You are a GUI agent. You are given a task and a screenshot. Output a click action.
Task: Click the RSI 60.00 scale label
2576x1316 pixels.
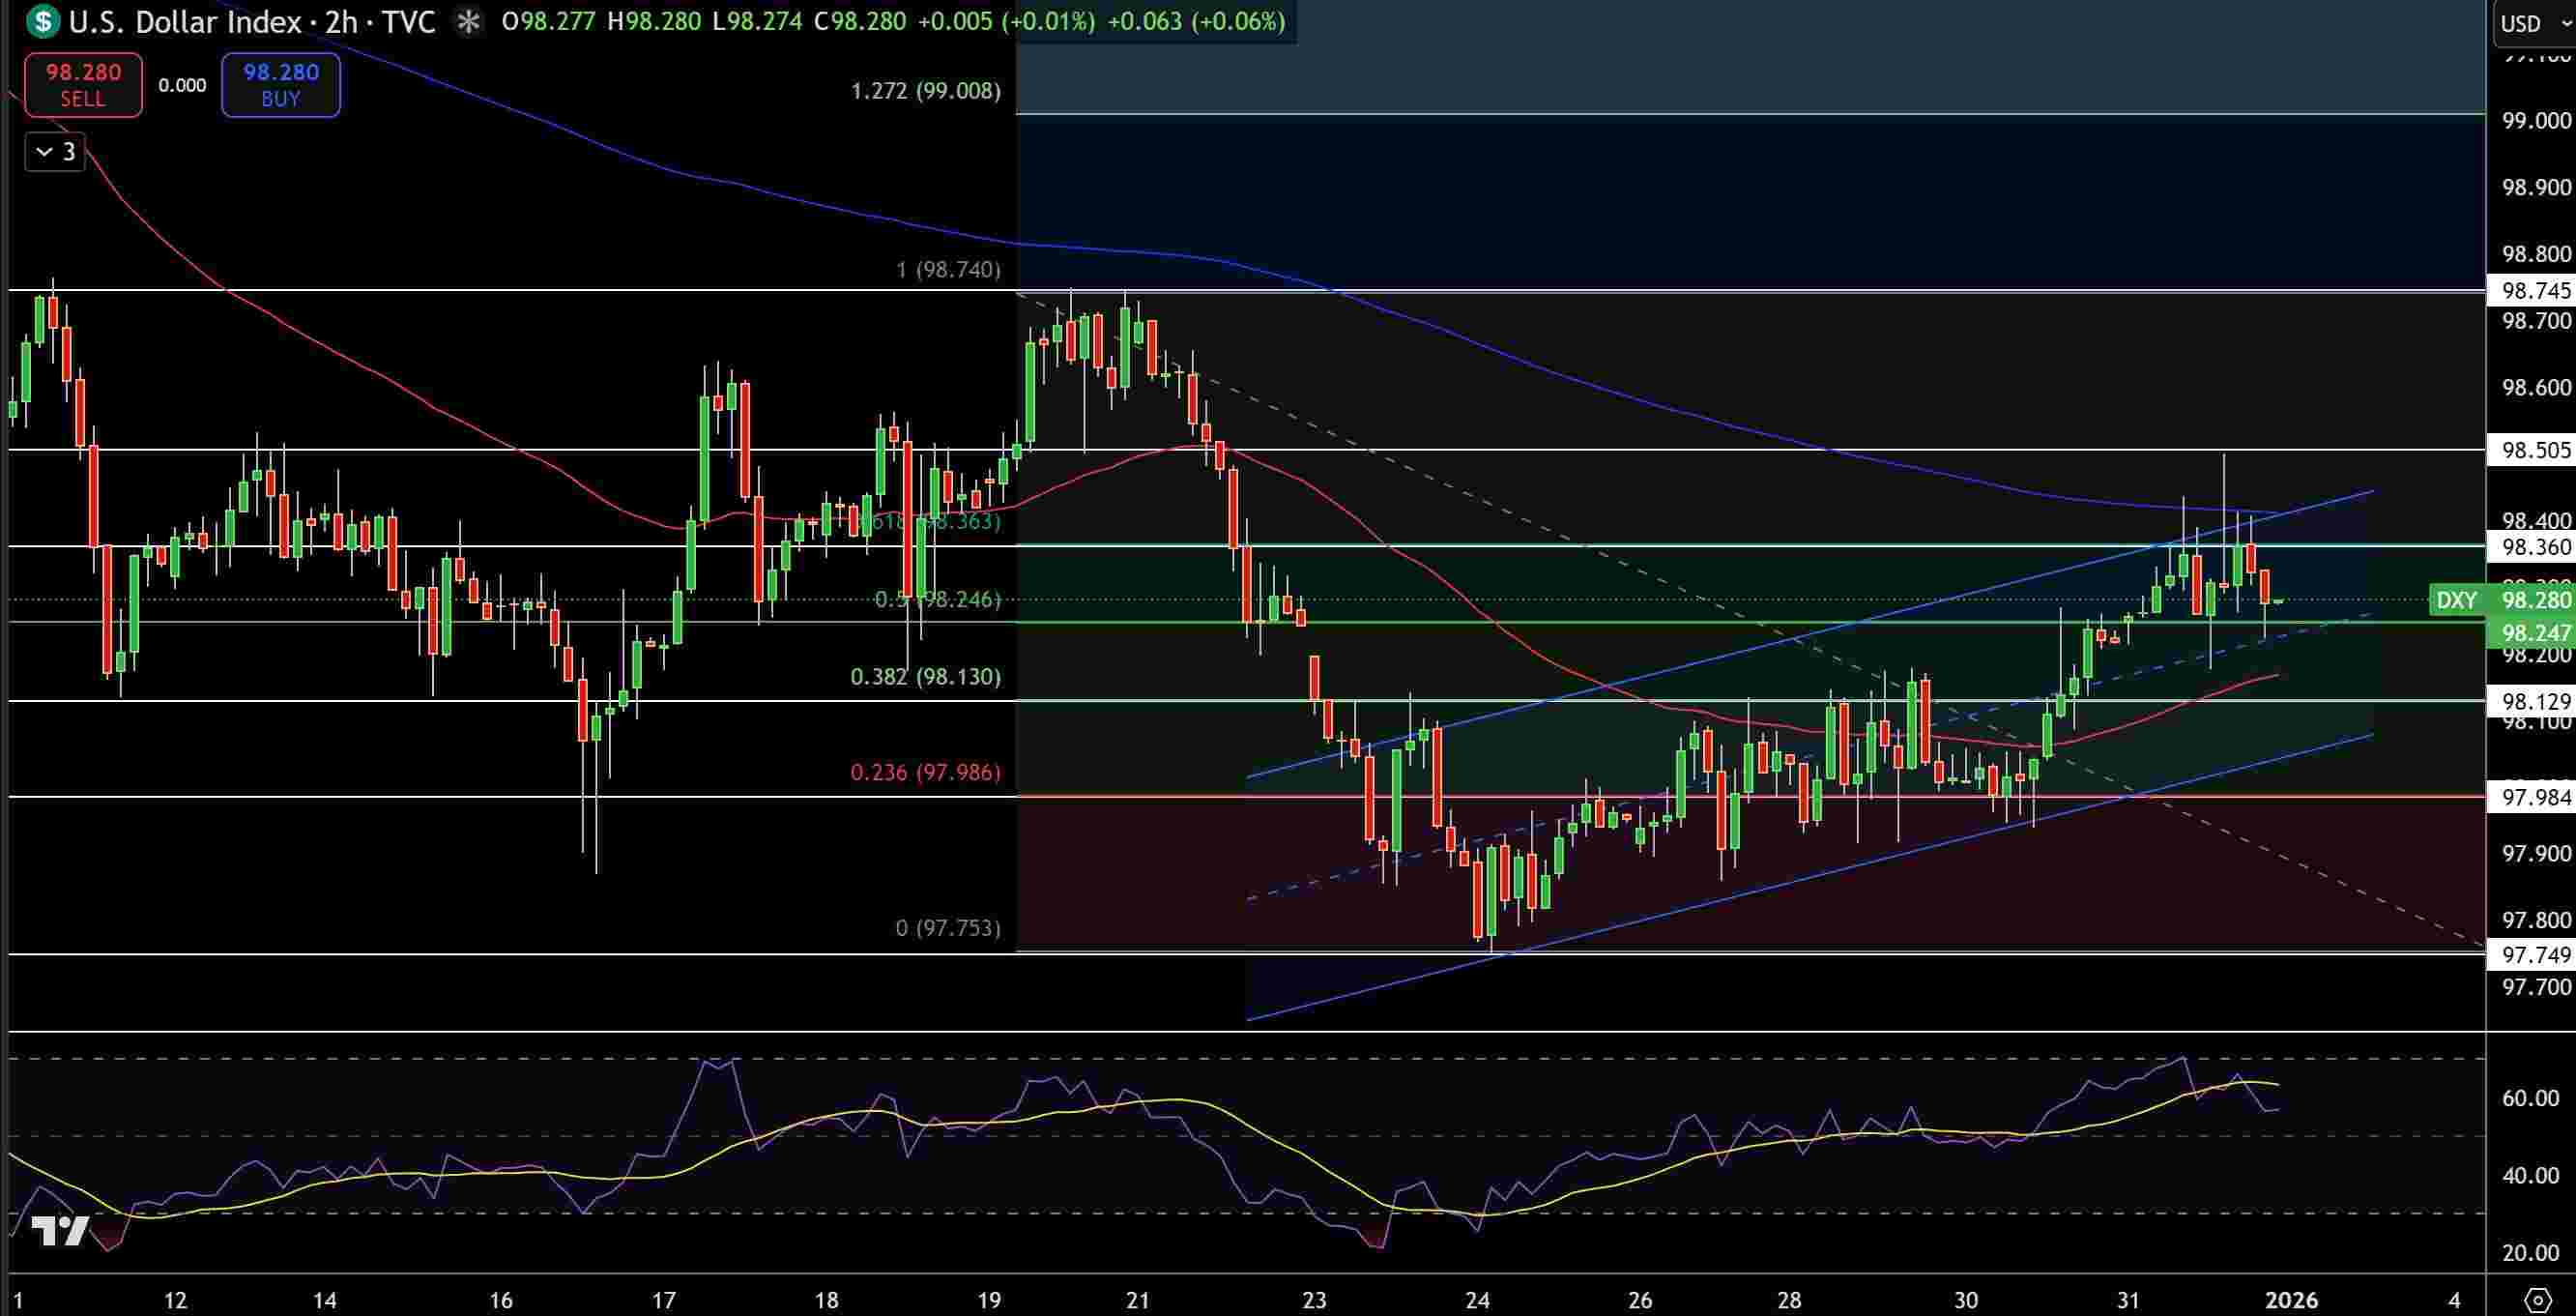pyautogui.click(x=2529, y=1098)
